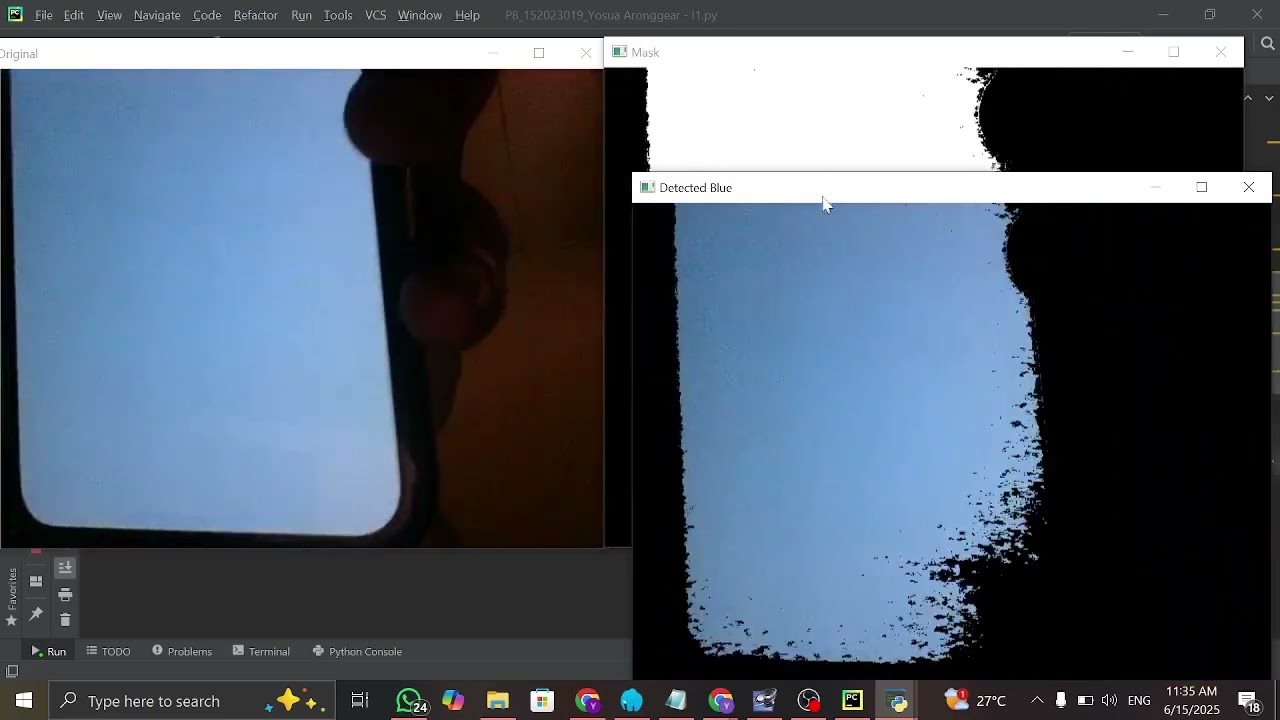Open Task View on the taskbar
This screenshot has height=720, width=1280.
(360, 701)
